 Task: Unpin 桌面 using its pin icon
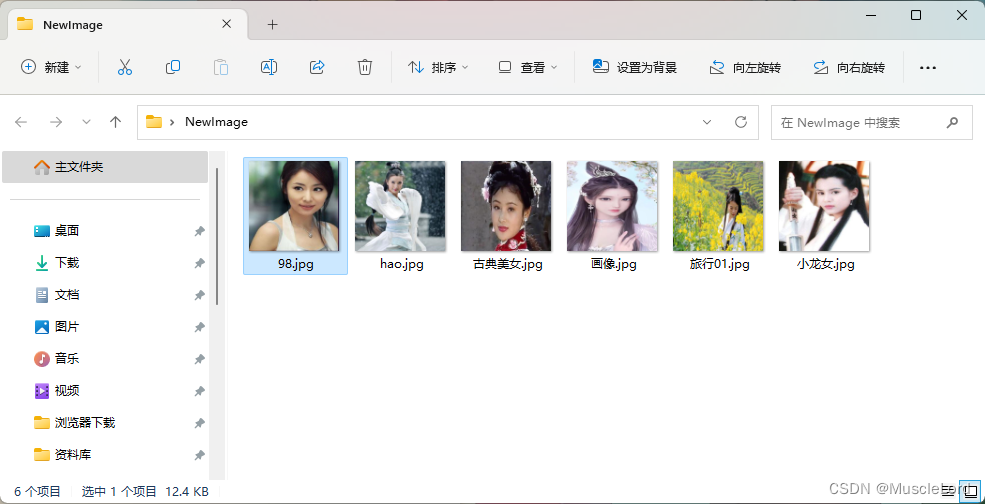point(199,231)
